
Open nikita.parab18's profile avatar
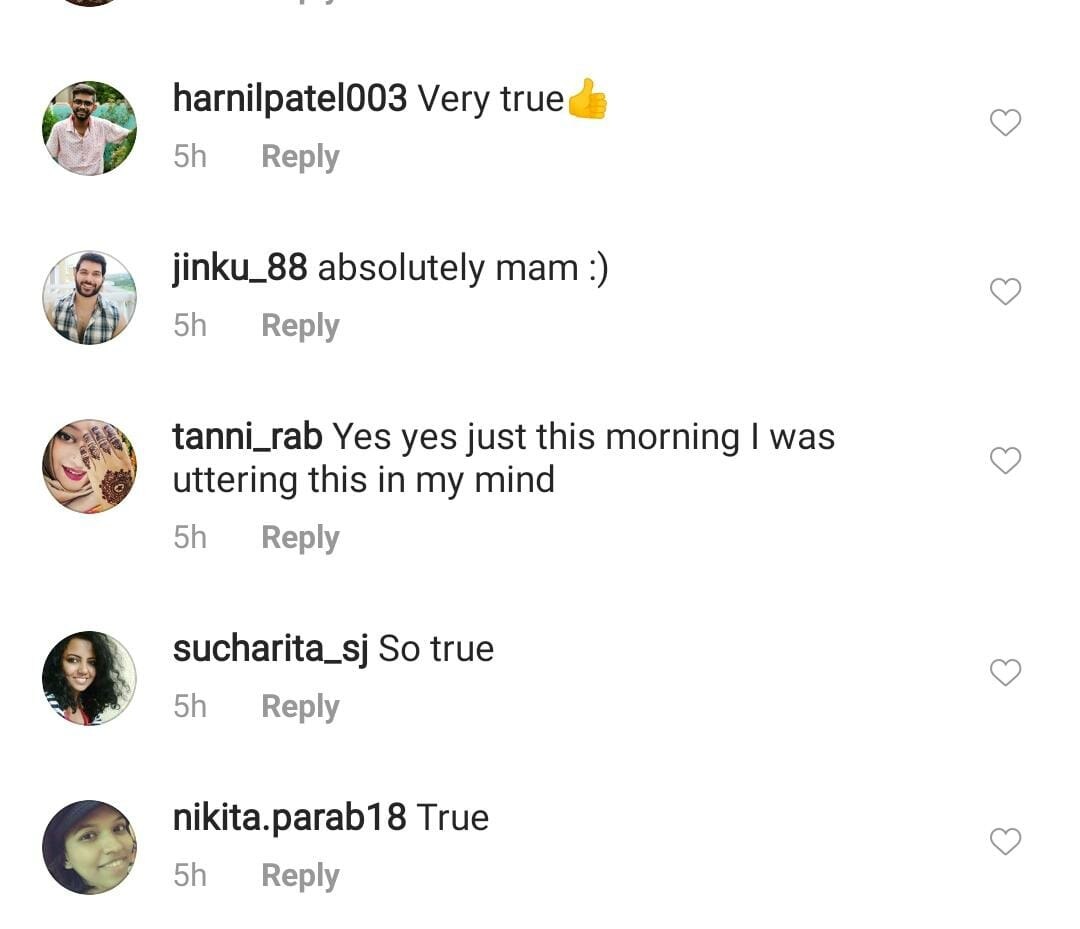[89, 847]
